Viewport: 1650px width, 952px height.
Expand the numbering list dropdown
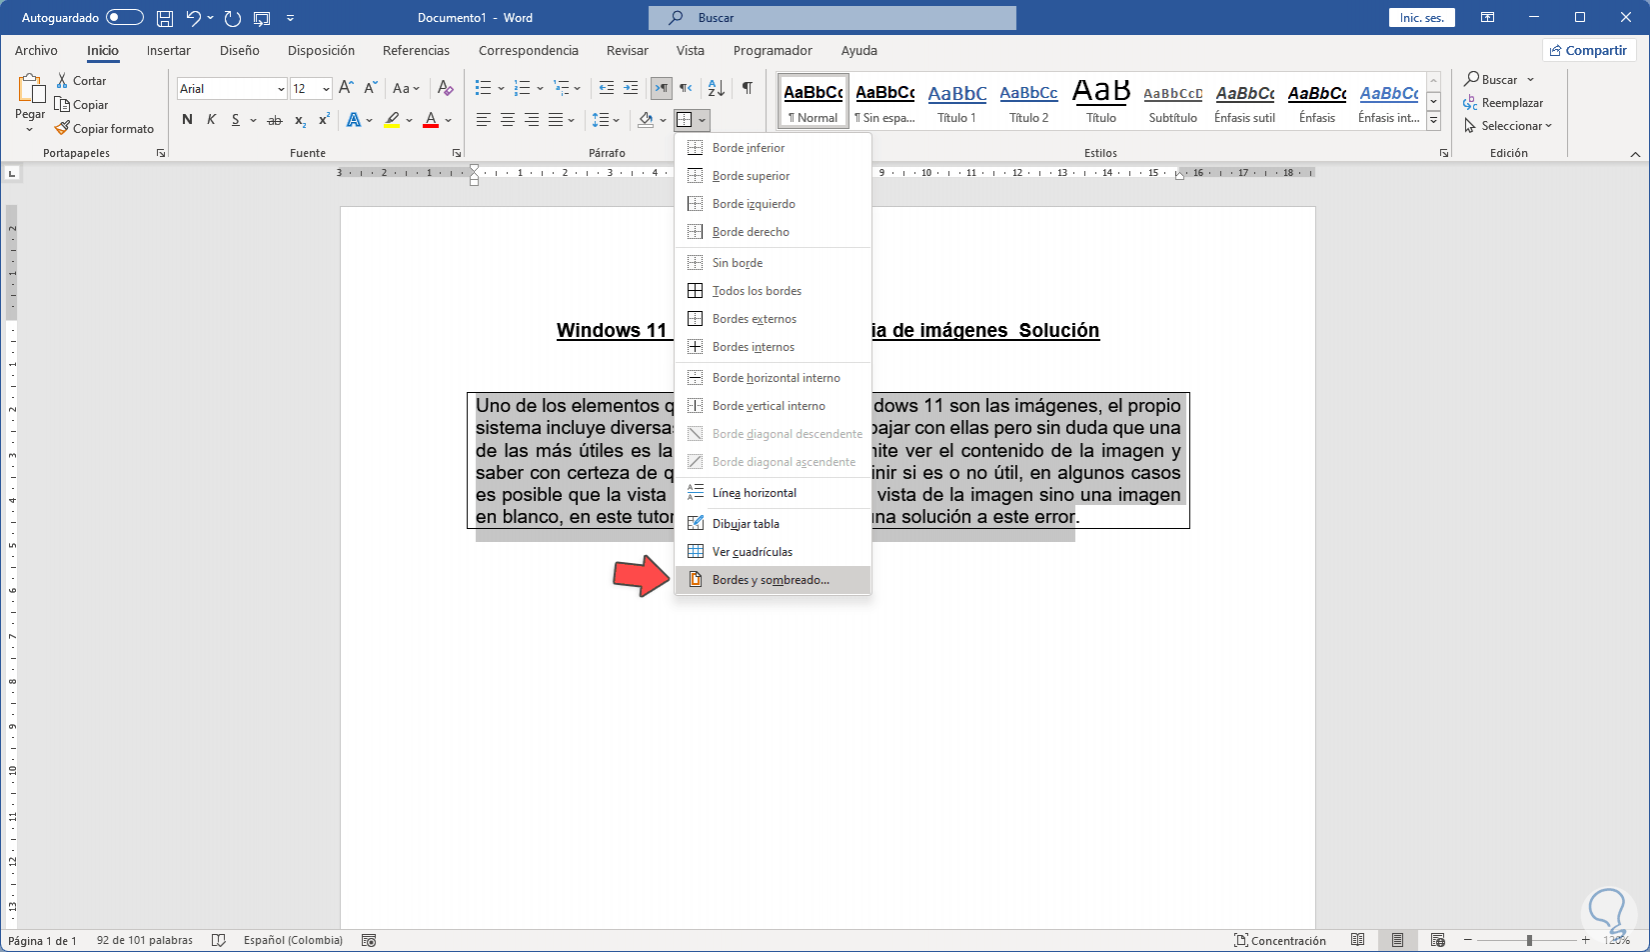tap(540, 88)
